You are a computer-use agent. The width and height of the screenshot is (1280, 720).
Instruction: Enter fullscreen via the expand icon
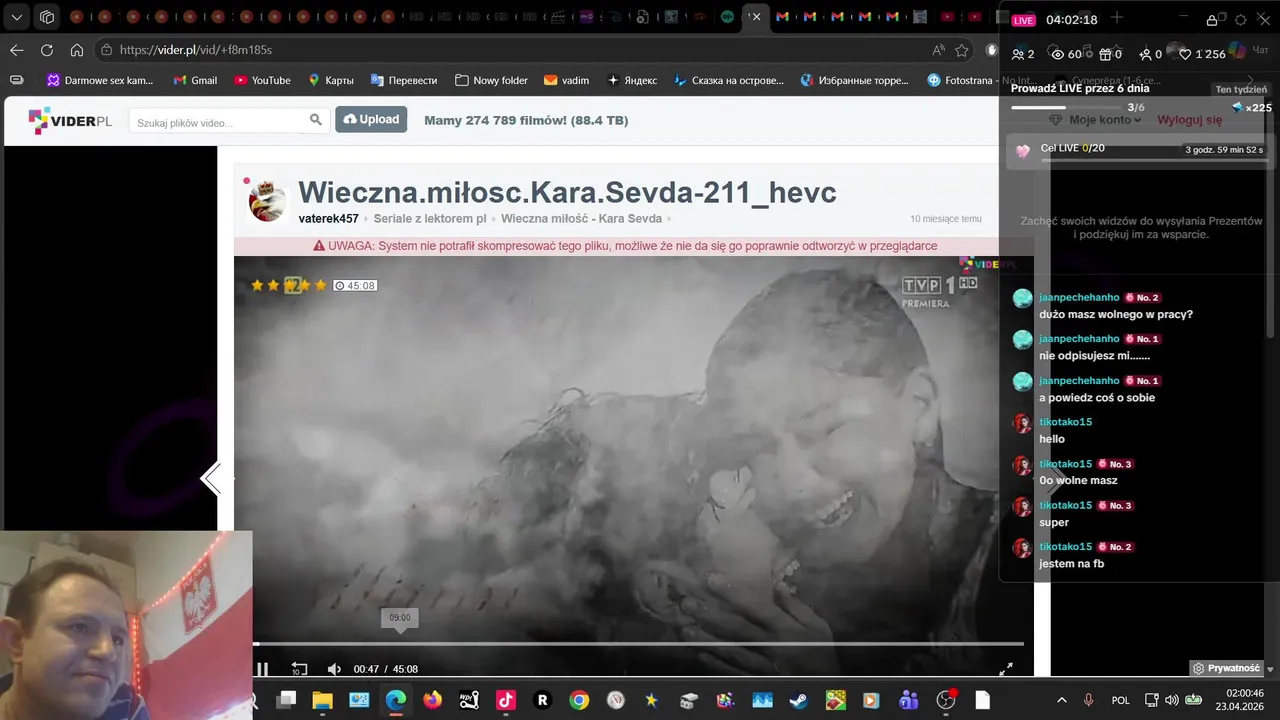click(1006, 669)
